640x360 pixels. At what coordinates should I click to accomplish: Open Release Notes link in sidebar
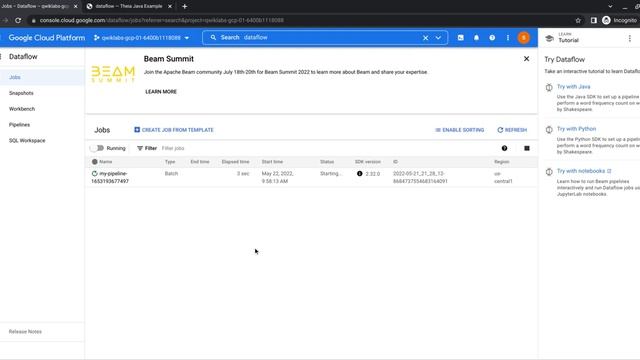pos(25,332)
